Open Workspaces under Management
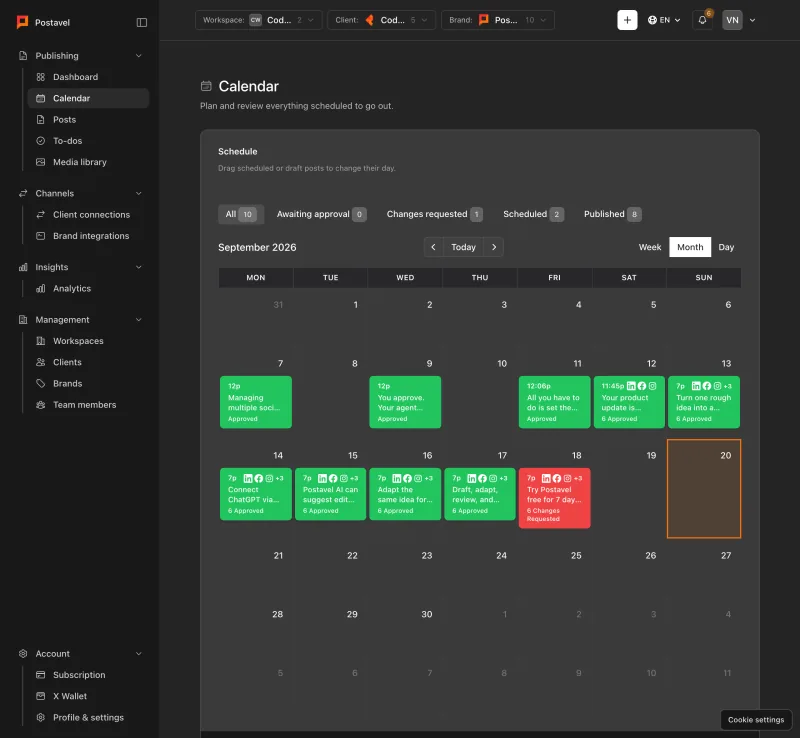800x738 pixels. tap(88, 341)
